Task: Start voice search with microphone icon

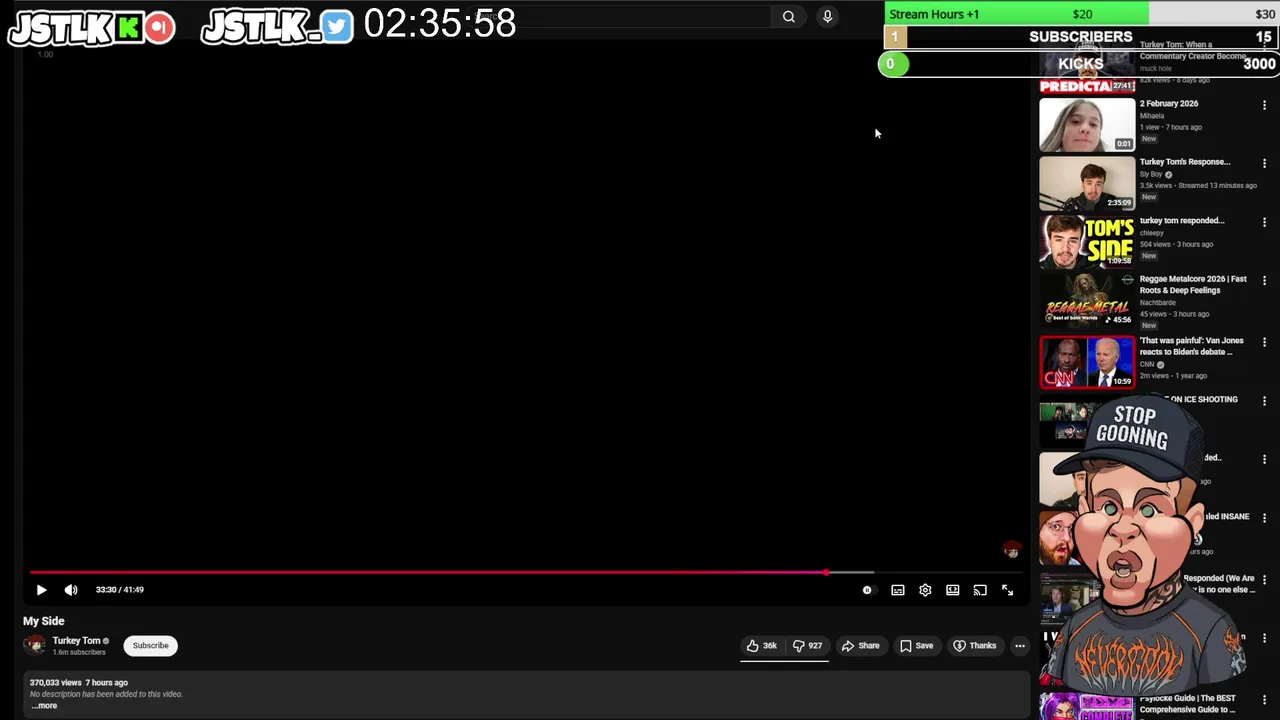Action: click(827, 16)
